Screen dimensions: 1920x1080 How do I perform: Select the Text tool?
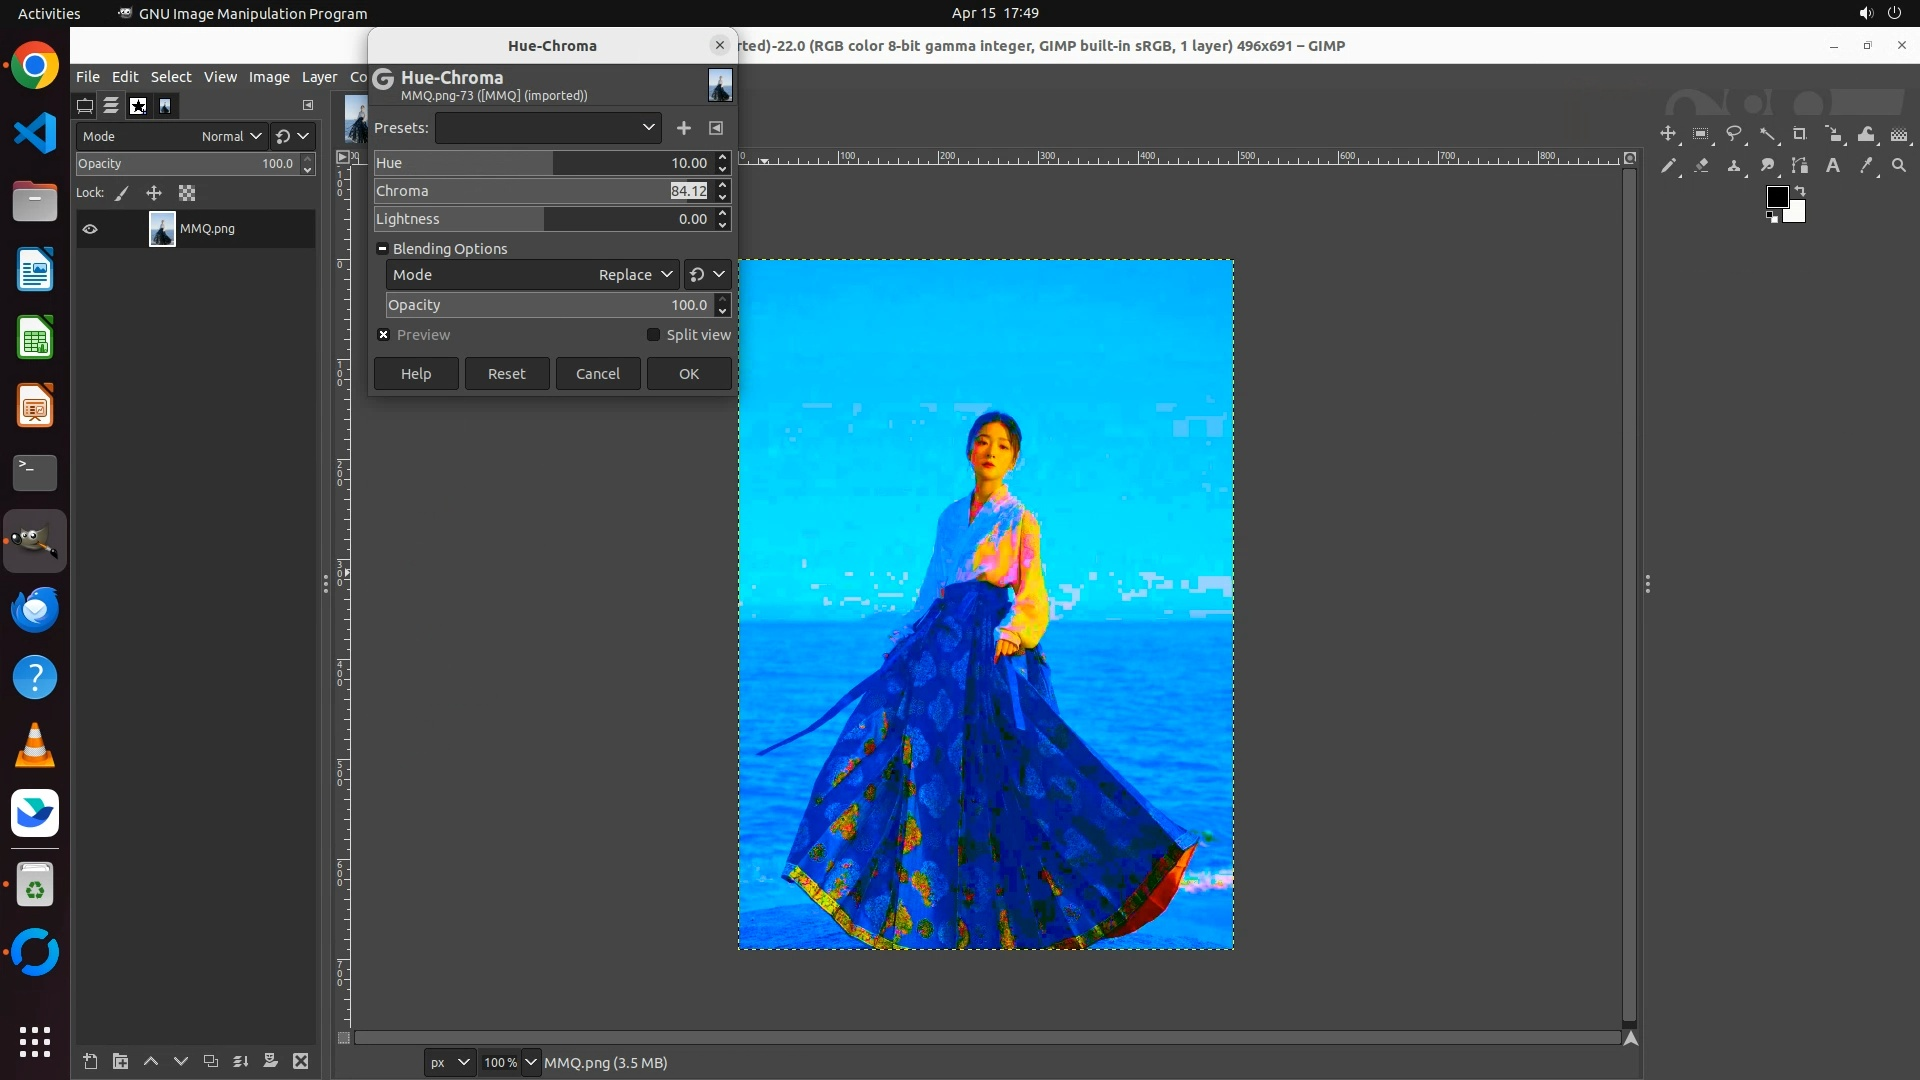coord(1833,166)
